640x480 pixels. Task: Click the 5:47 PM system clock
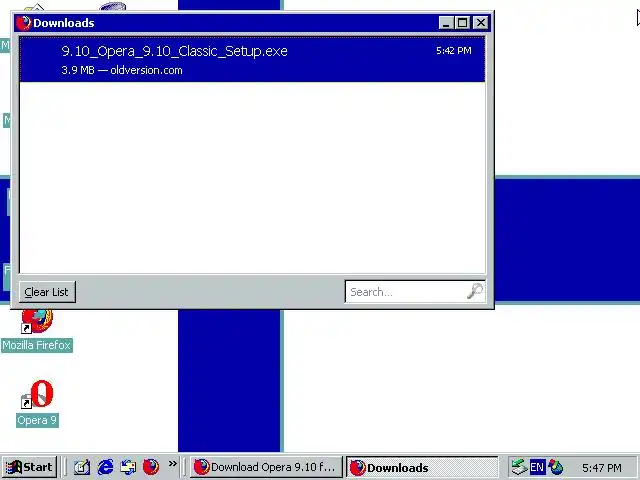pyautogui.click(x=602, y=467)
